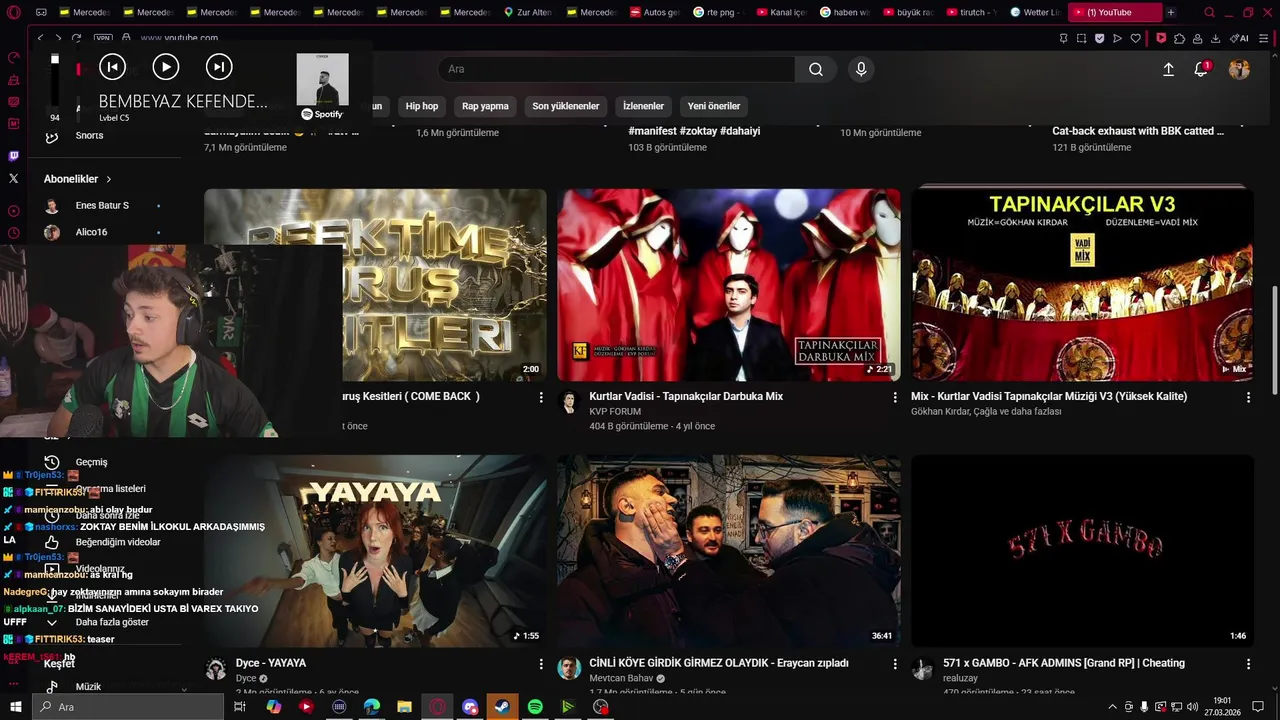Open the extensions cube icon
Screen dimensions: 1280x720
(x=1179, y=38)
